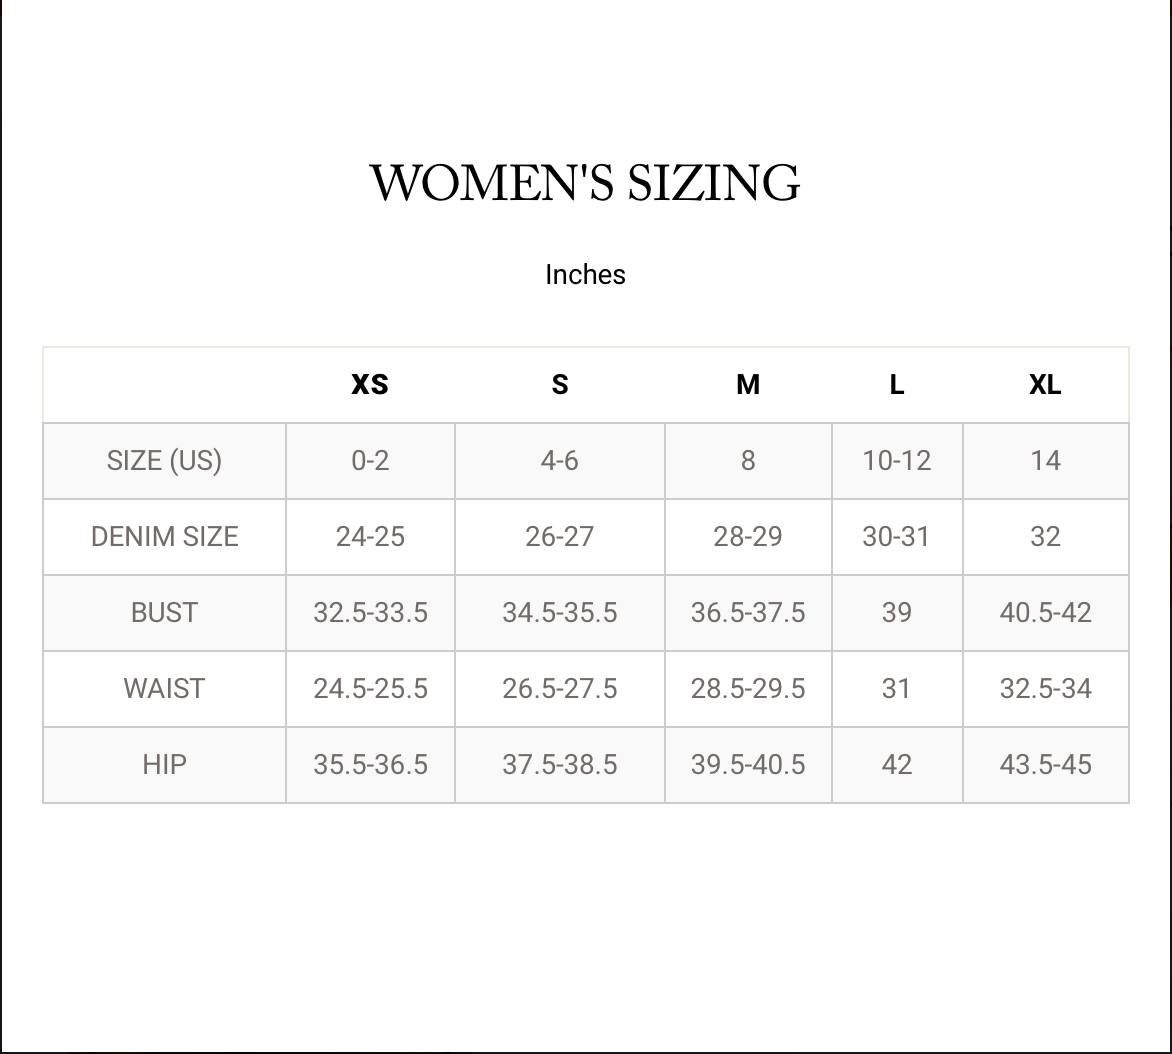Image resolution: width=1172 pixels, height=1054 pixels.
Task: Click the 24.5-25.5 waist measurement cell
Action: tap(370, 689)
